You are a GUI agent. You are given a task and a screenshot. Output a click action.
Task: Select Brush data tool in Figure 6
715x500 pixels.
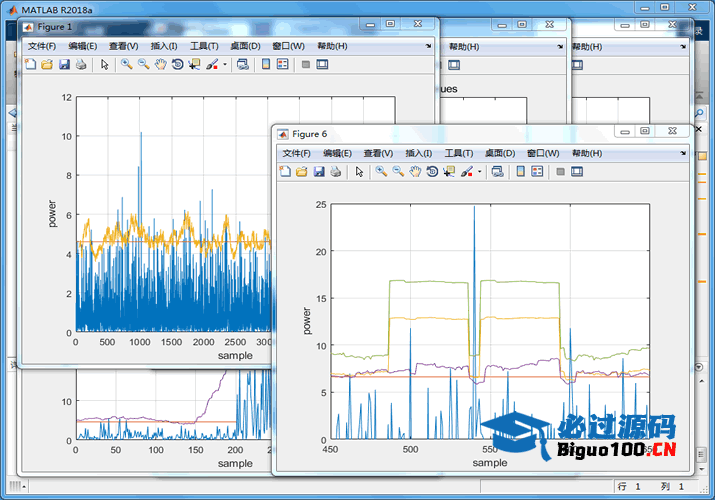pyautogui.click(x=467, y=171)
